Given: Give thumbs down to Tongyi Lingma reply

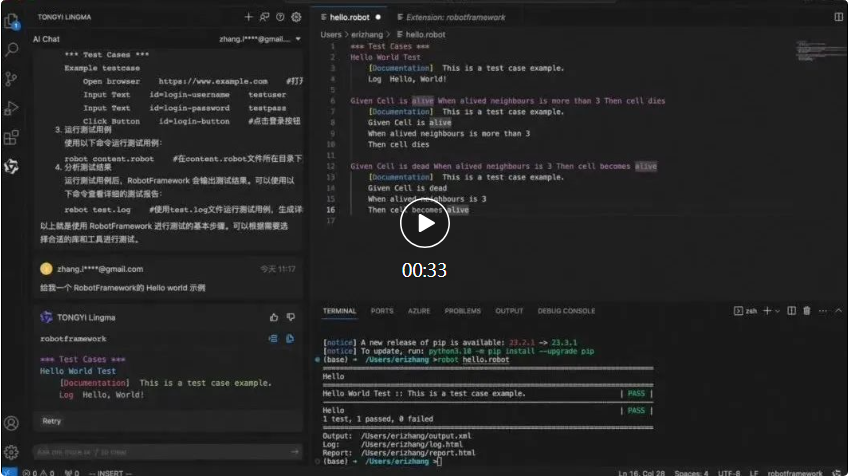Looking at the screenshot, I should [291, 317].
